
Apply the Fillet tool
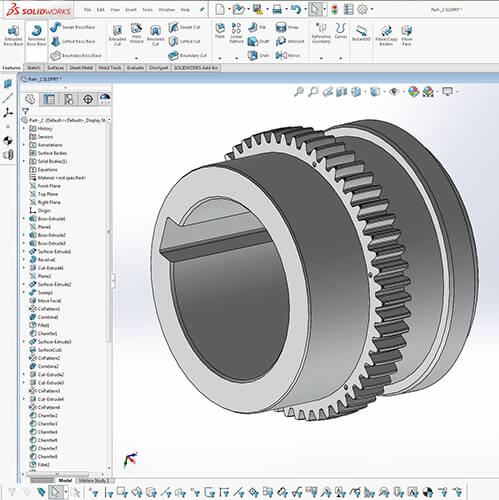click(x=220, y=31)
